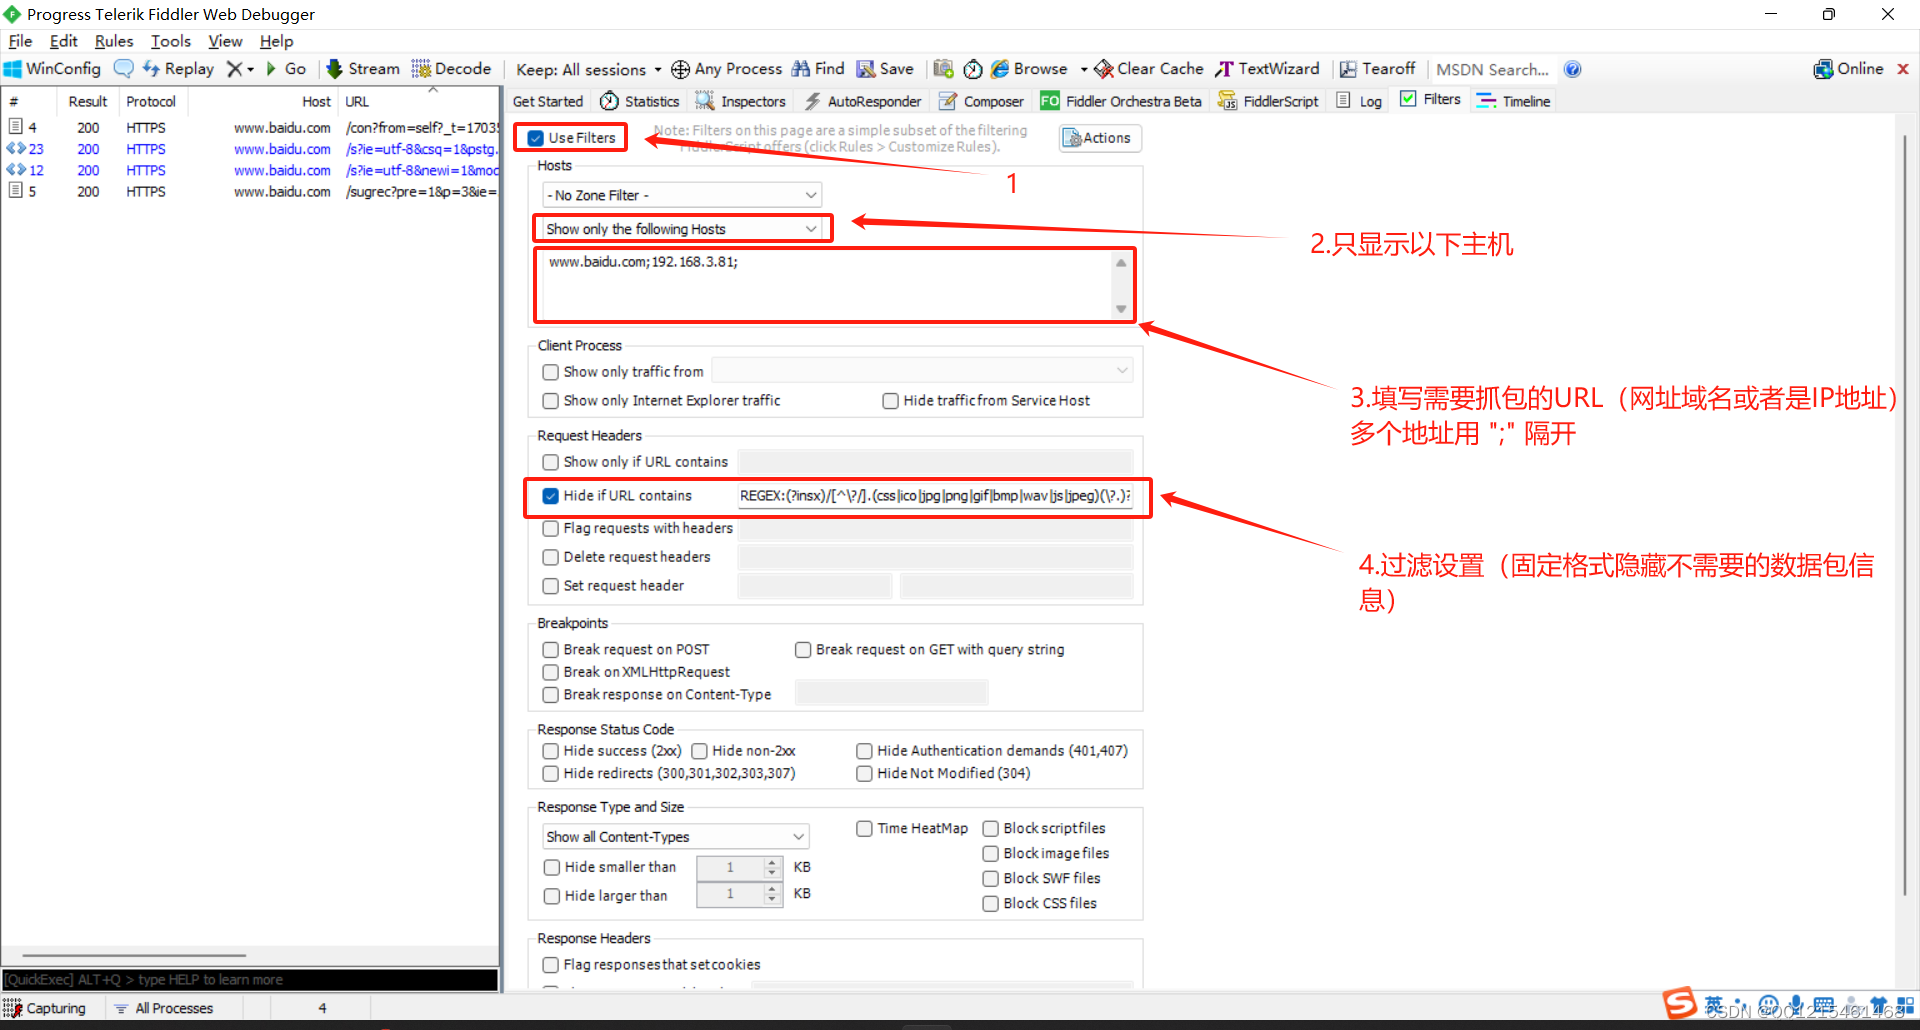Click the comment speech bubble icon

[x=123, y=69]
